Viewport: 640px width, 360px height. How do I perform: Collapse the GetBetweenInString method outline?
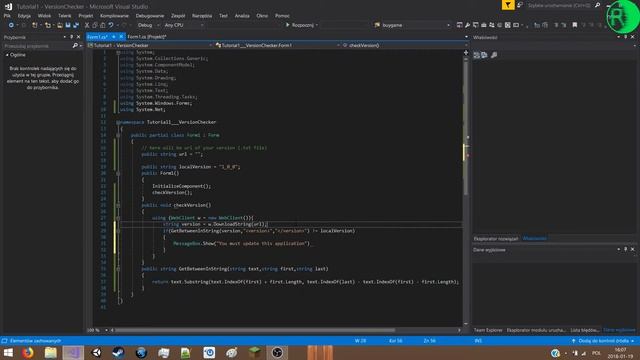(118, 269)
